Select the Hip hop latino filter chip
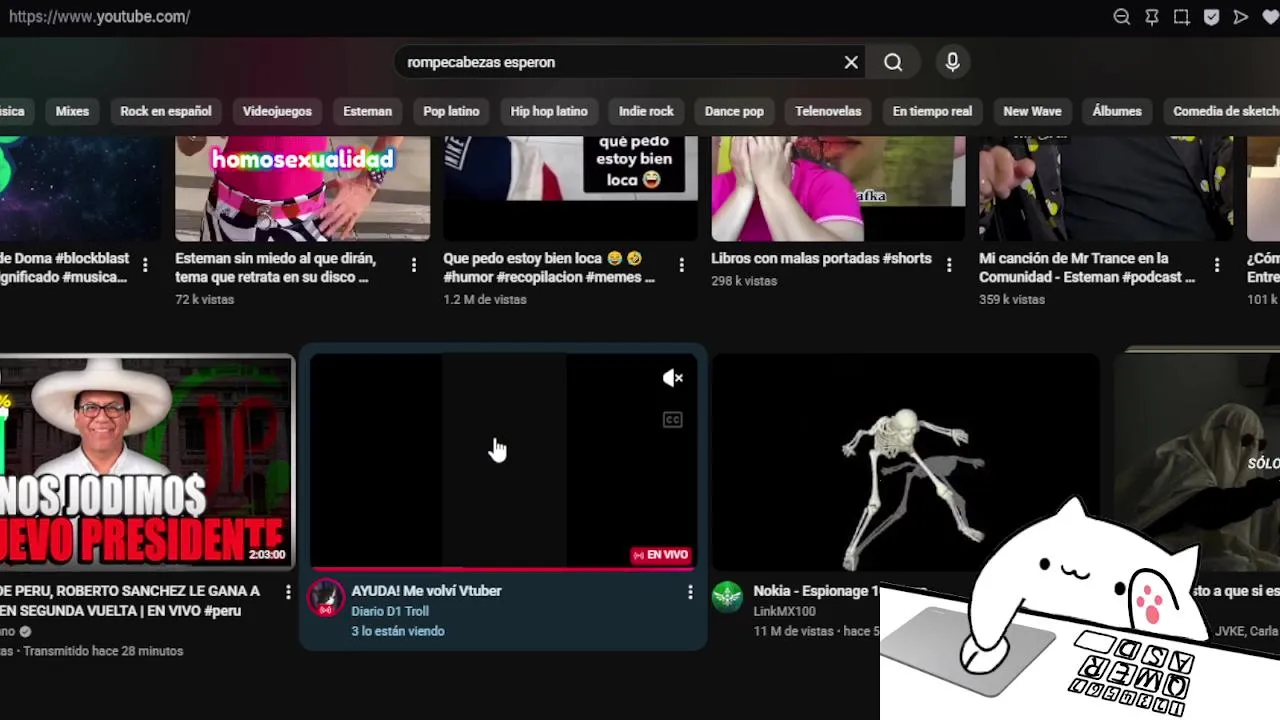This screenshot has width=1280, height=720. pyautogui.click(x=549, y=111)
